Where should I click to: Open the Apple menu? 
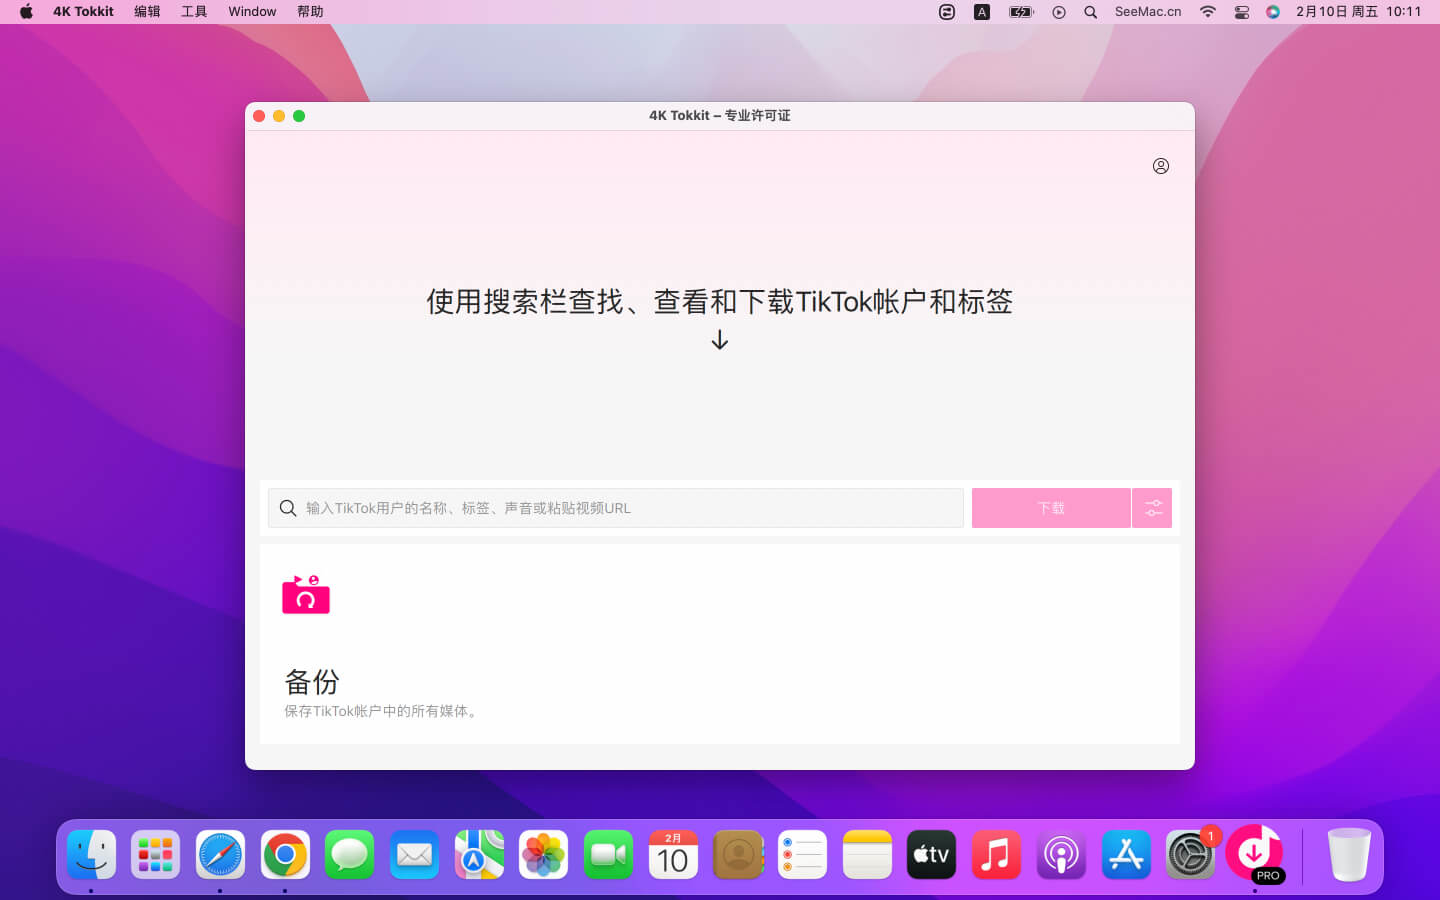(x=26, y=12)
